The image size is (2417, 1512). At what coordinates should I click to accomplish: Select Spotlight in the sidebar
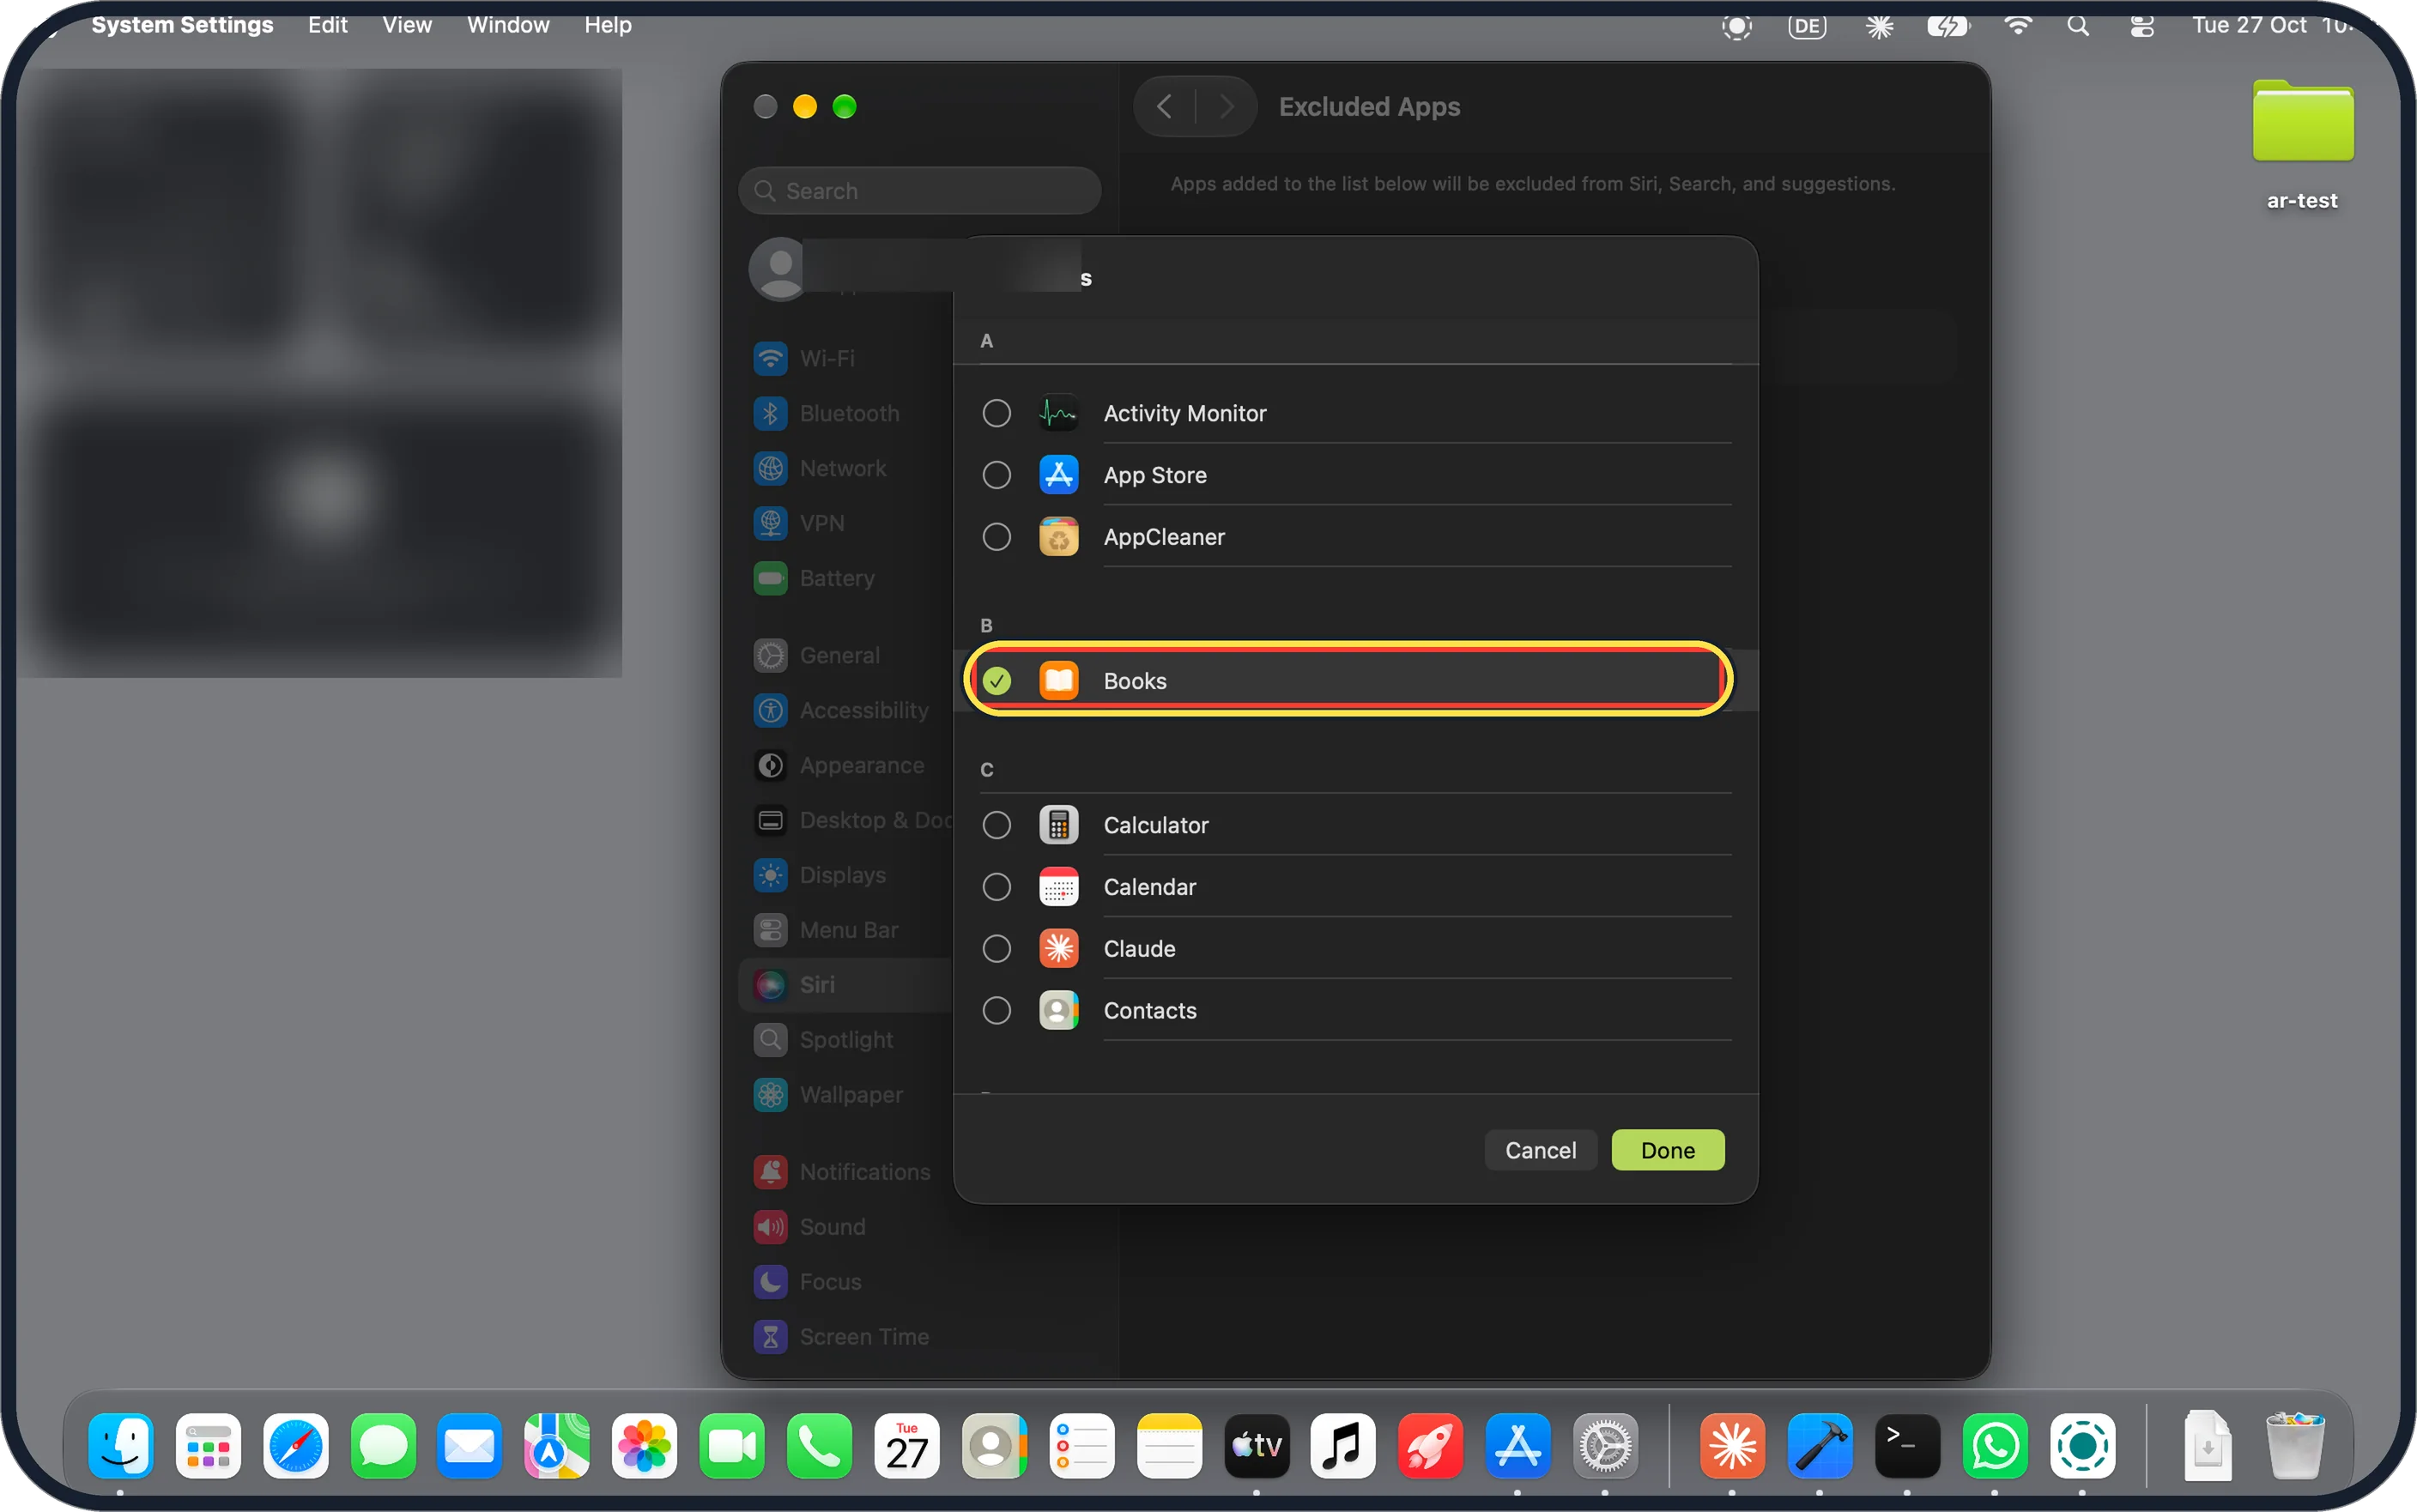pos(845,1040)
